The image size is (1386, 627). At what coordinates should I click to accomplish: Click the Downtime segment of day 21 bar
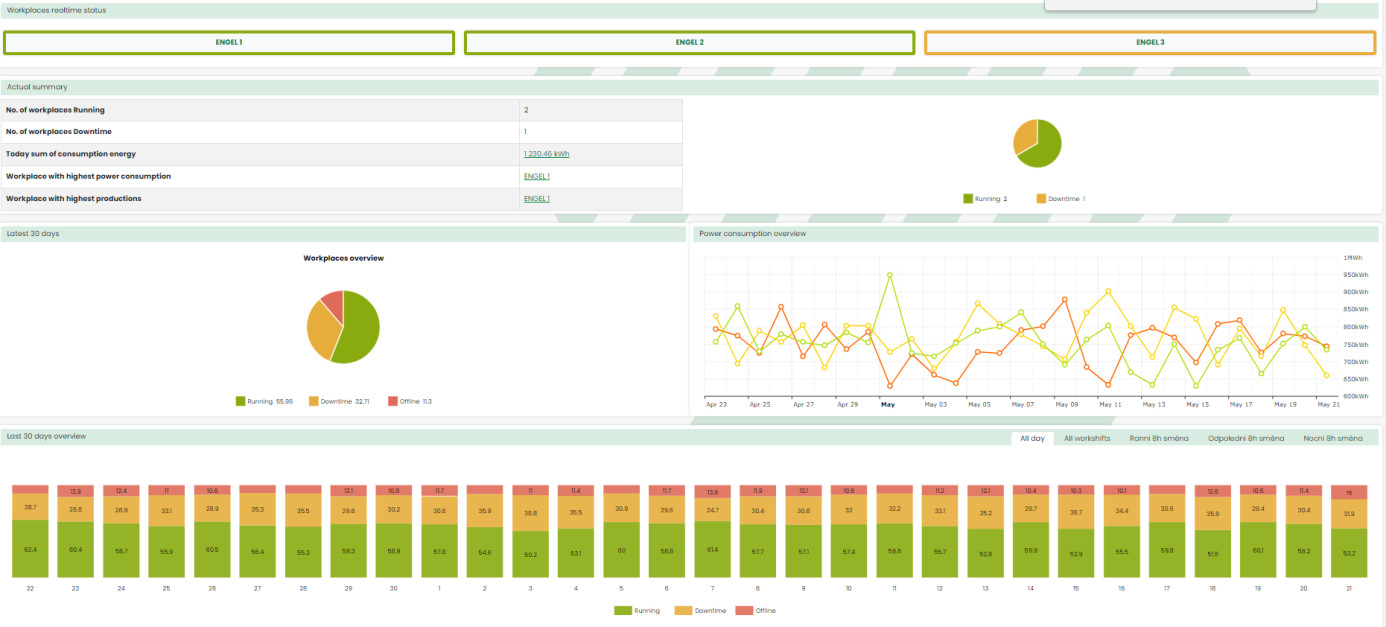click(1349, 514)
